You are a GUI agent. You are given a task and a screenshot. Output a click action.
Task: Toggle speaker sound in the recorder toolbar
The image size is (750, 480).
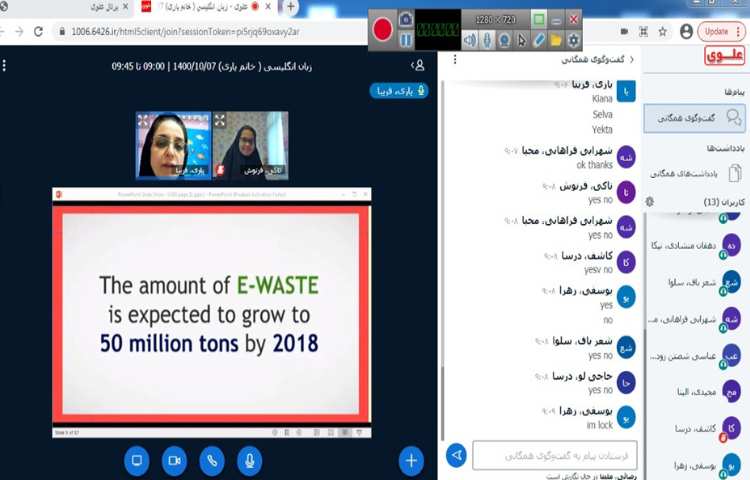470,40
